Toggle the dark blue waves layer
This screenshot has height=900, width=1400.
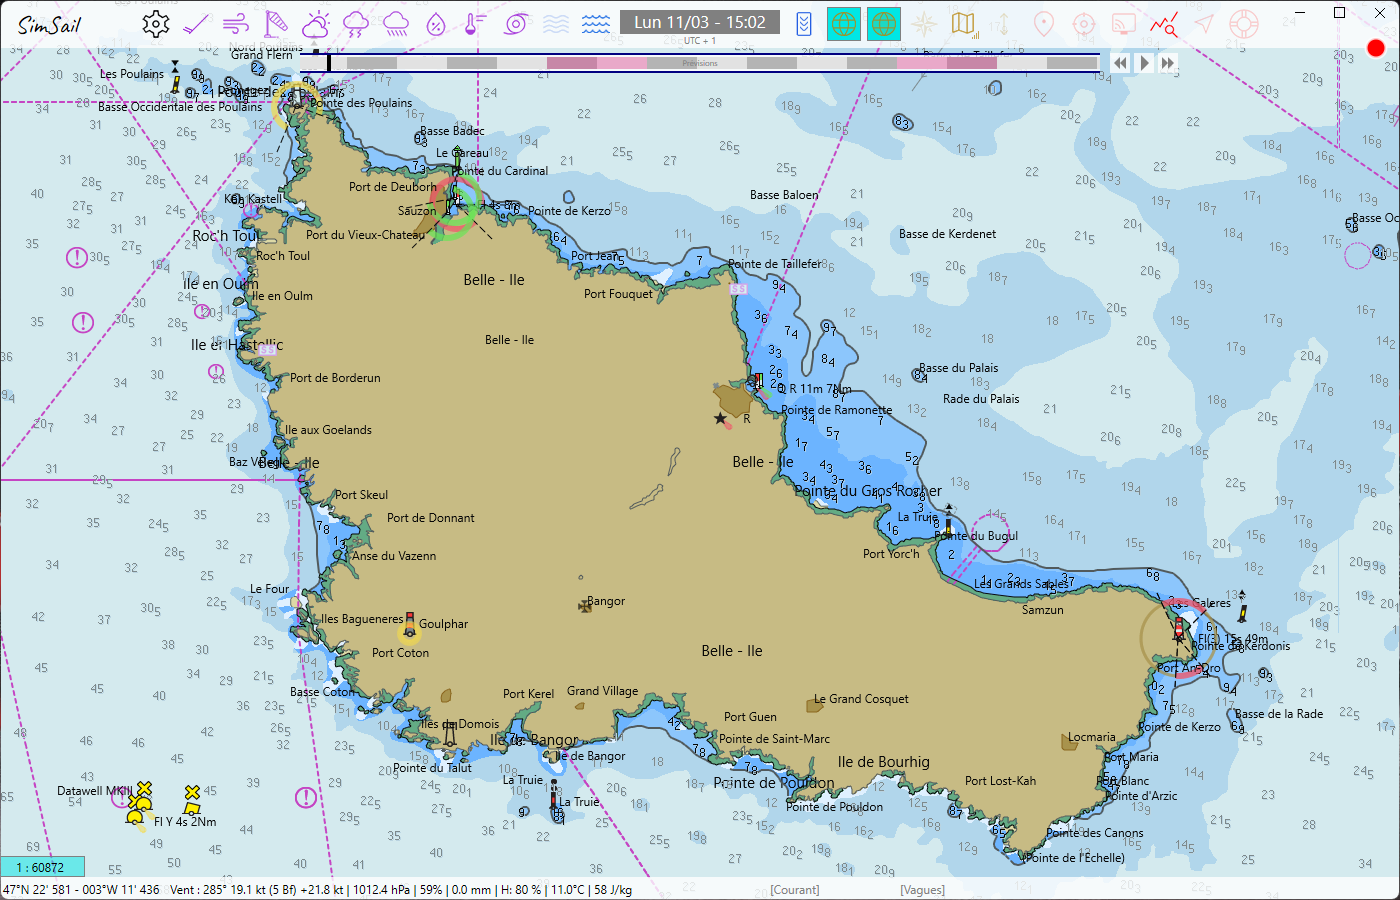point(596,24)
